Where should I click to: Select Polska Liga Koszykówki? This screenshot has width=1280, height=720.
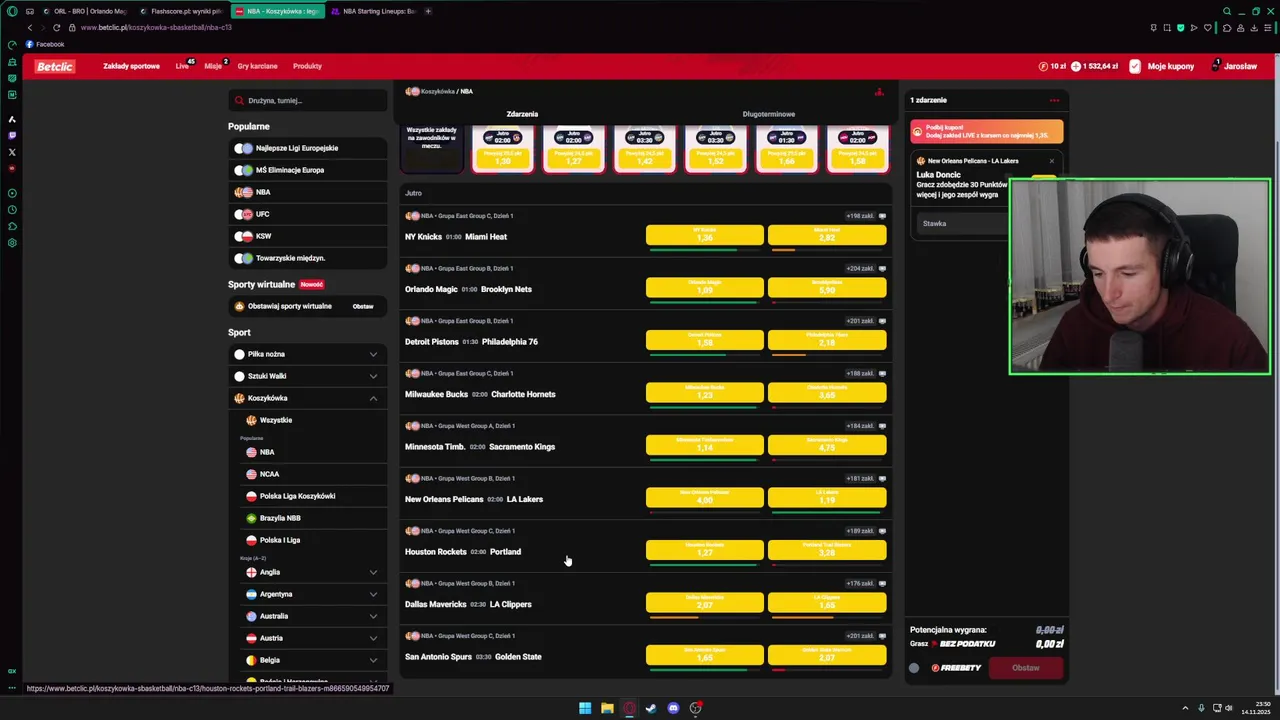(297, 496)
